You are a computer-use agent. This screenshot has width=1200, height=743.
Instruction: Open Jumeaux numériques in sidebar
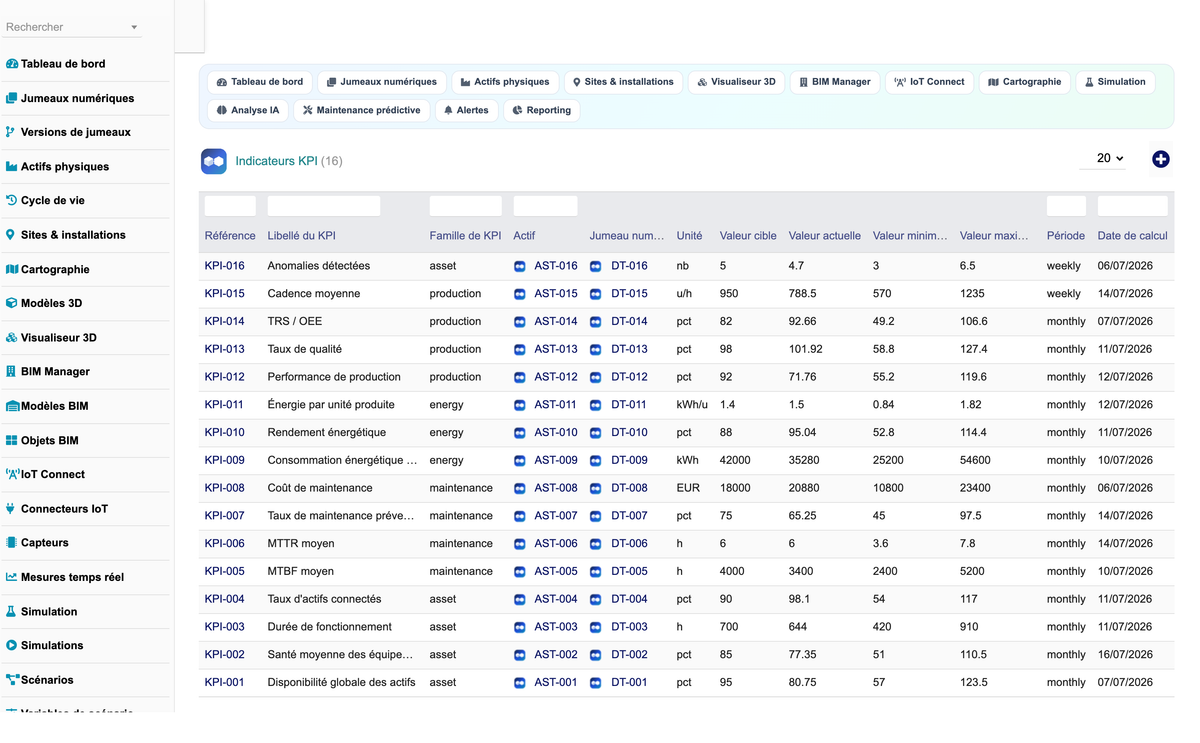pyautogui.click(x=70, y=98)
